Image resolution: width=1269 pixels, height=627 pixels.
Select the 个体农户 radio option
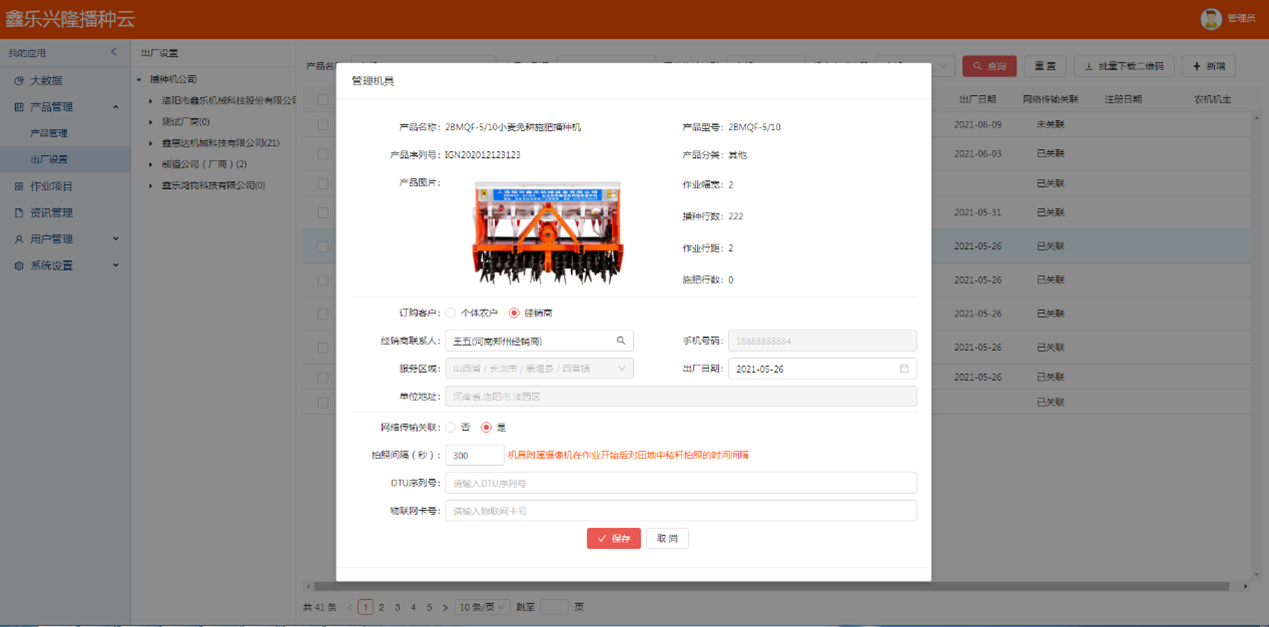(x=451, y=313)
